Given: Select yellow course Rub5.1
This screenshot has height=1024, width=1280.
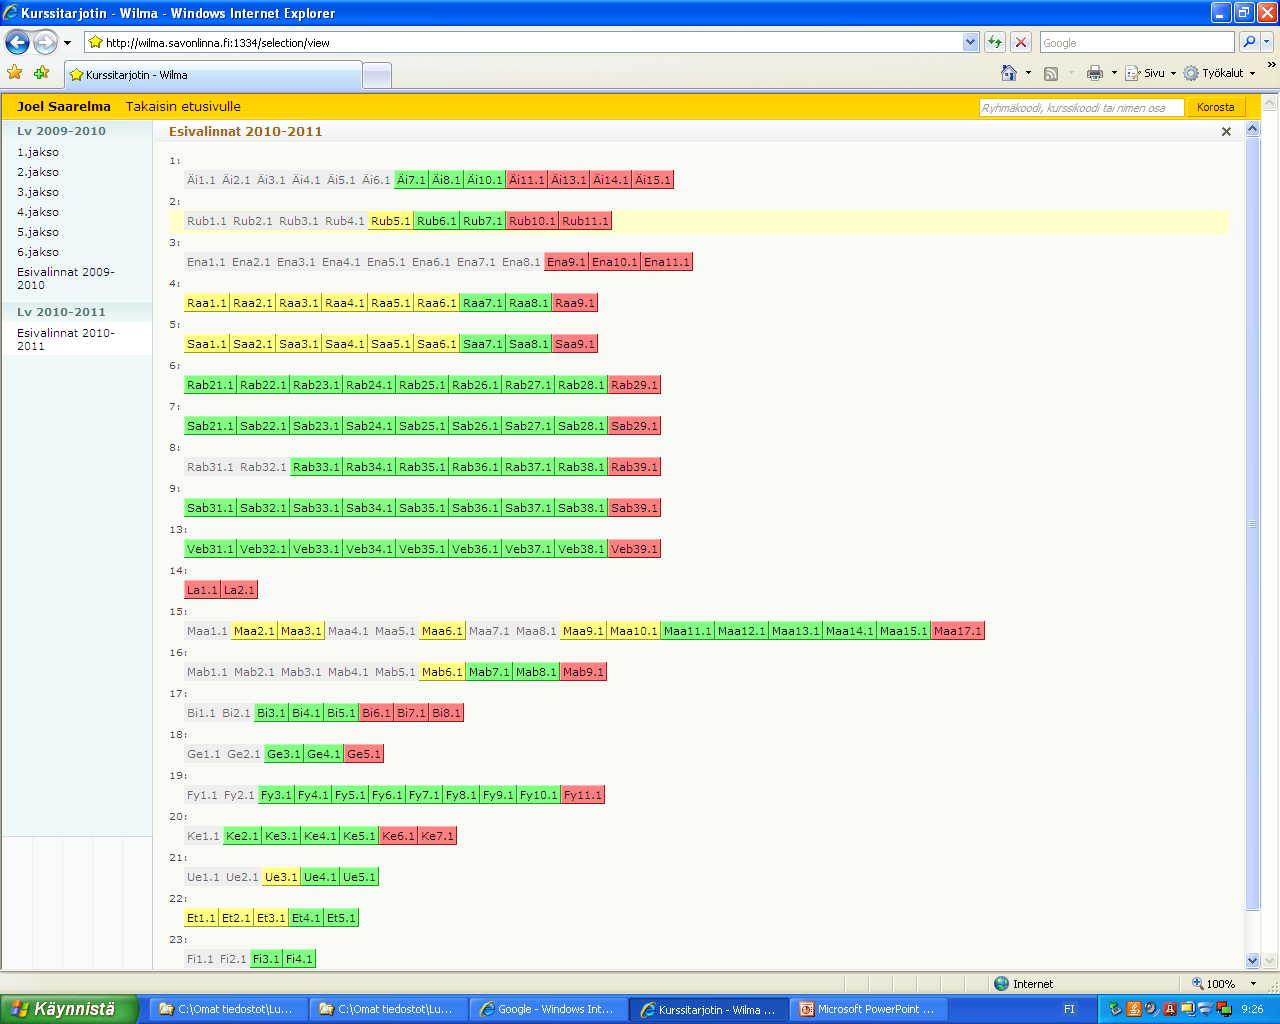Looking at the screenshot, I should click(390, 221).
